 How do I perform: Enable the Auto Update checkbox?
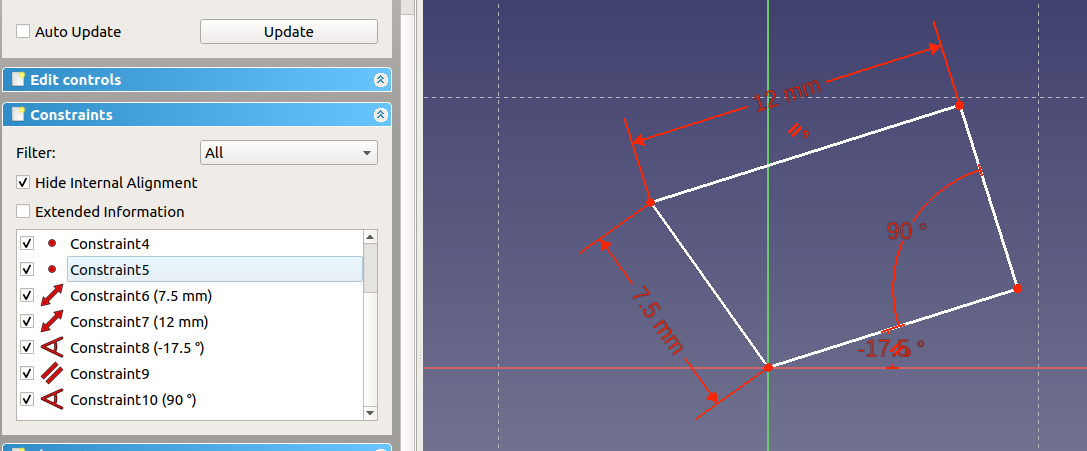click(23, 32)
